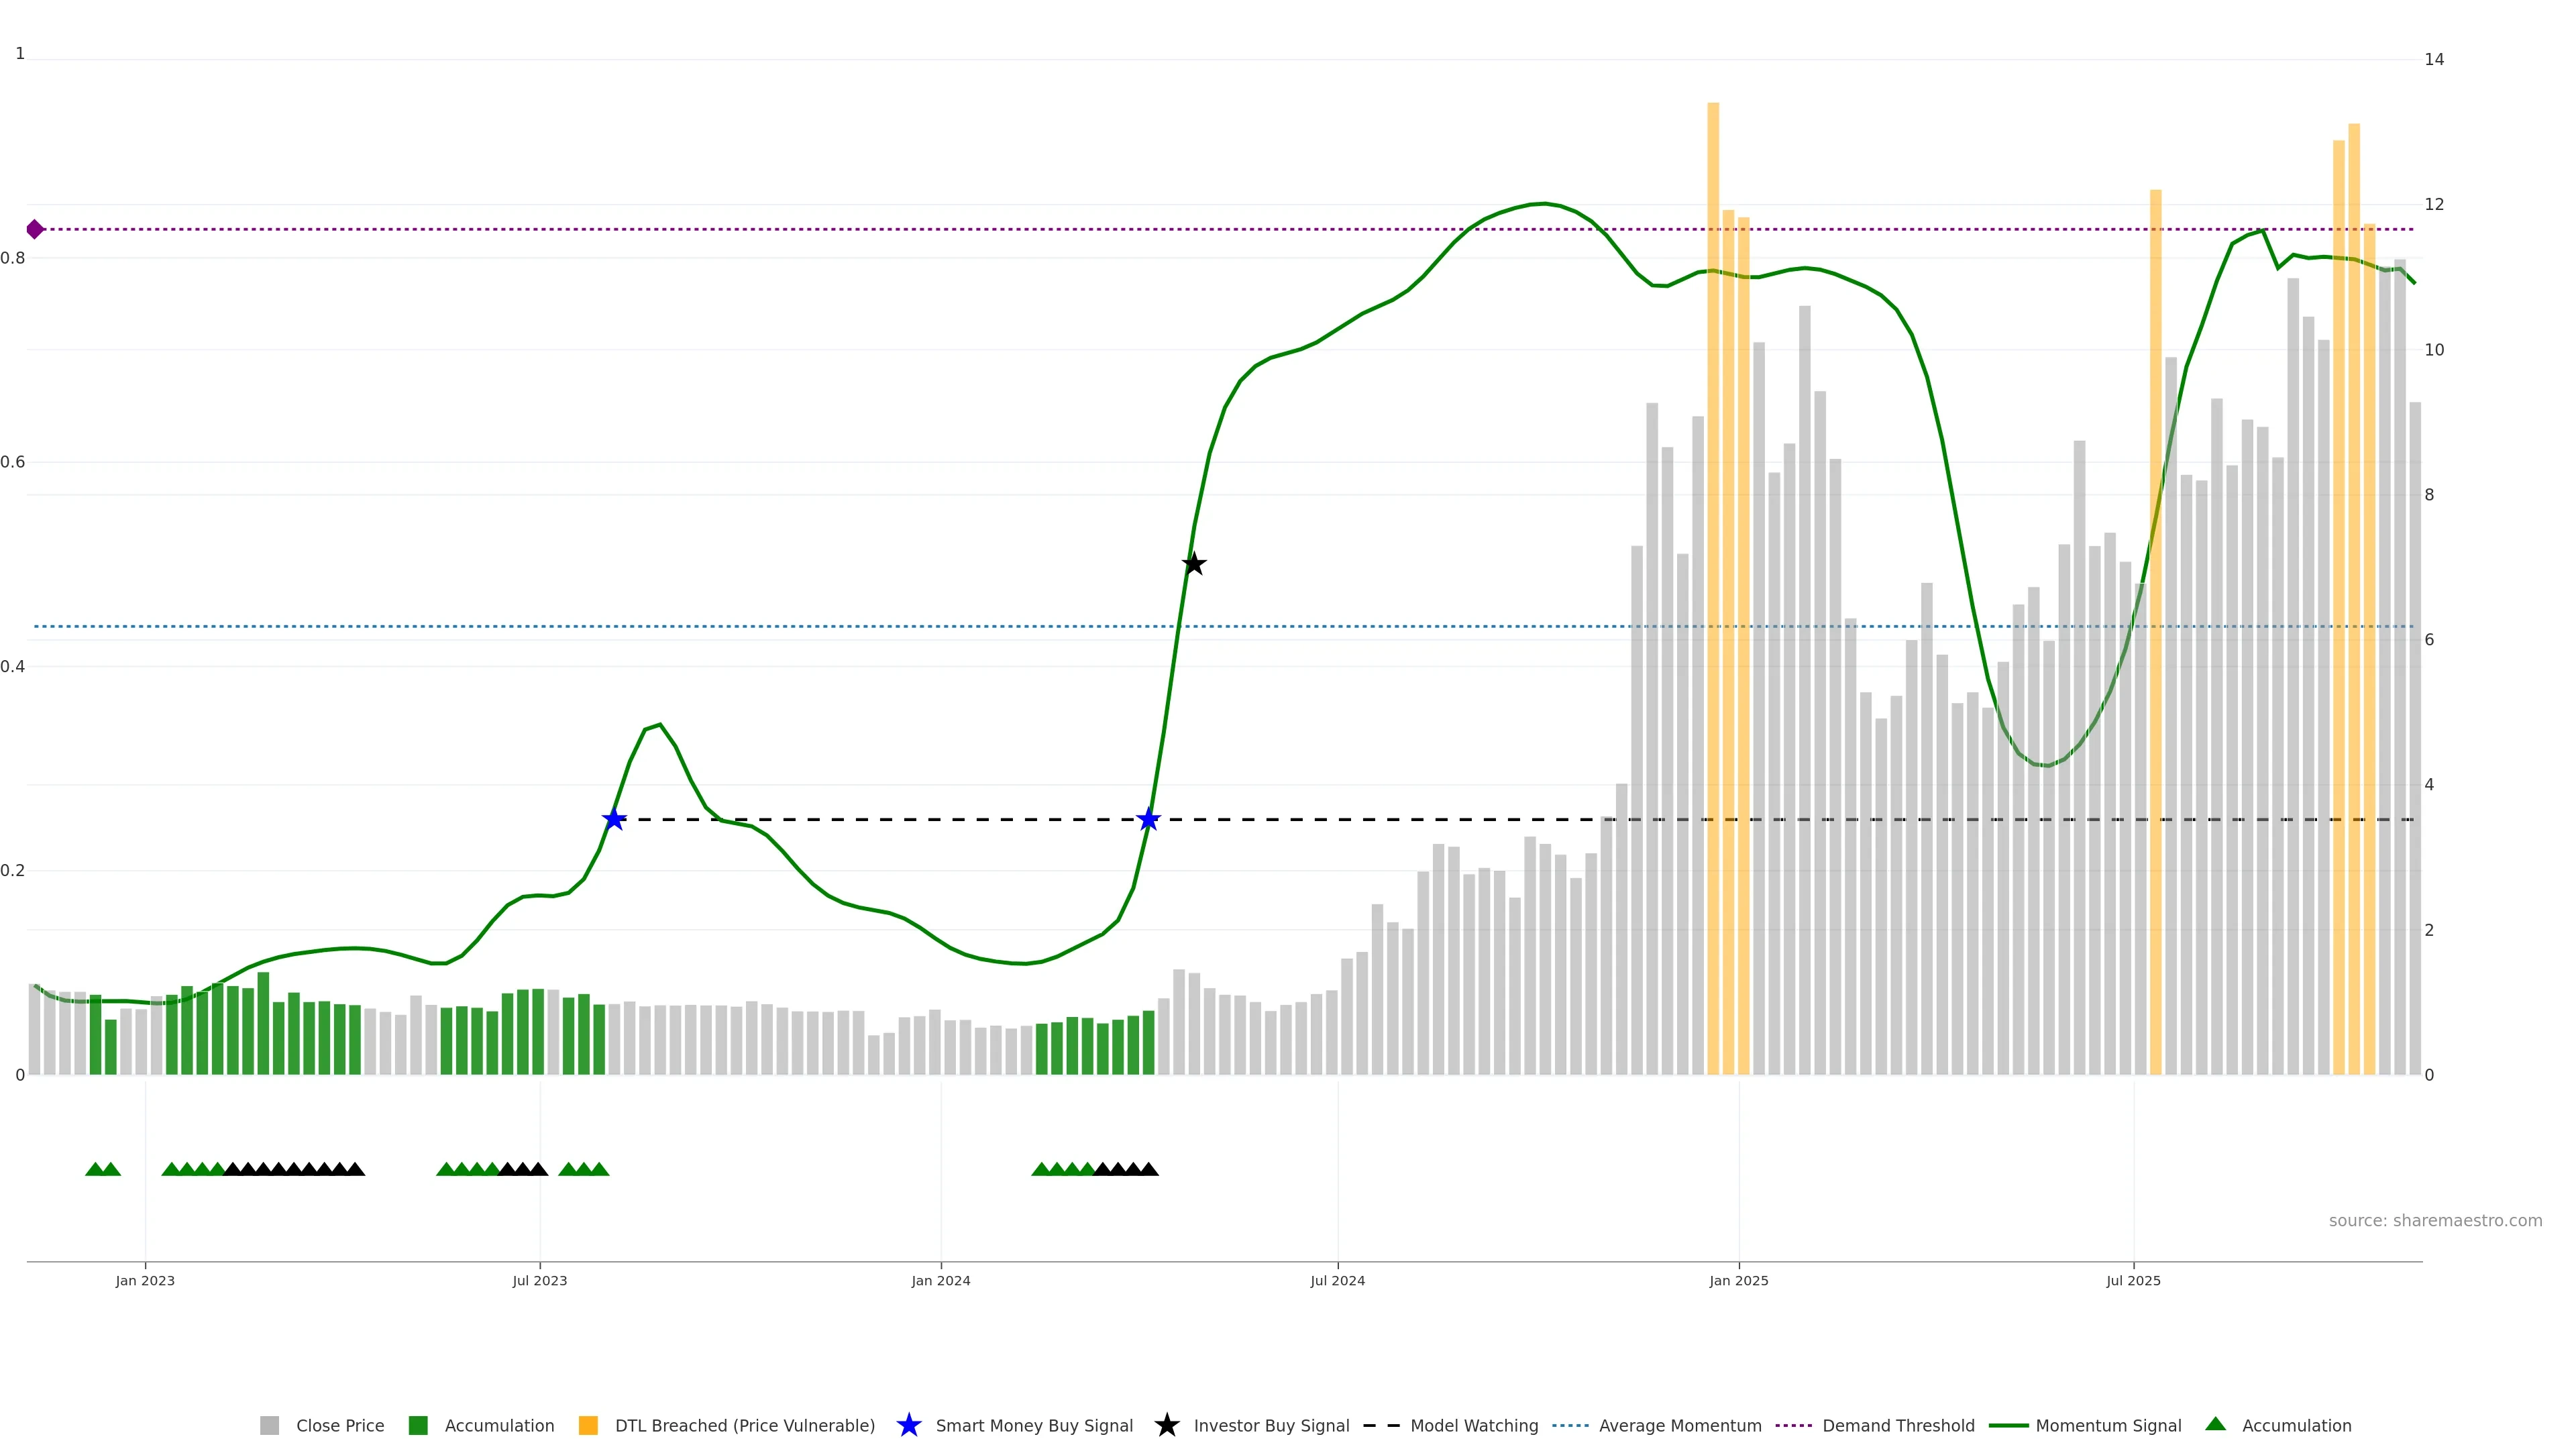The height and width of the screenshot is (1449, 2576).
Task: Click the black star icon in the legend
Action: click(1166, 1425)
